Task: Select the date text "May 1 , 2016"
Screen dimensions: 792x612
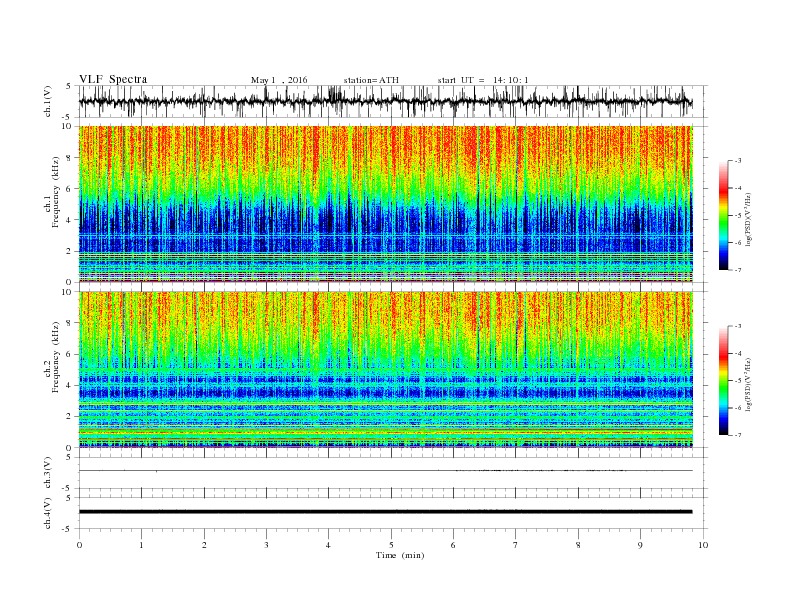Action: pyautogui.click(x=279, y=80)
